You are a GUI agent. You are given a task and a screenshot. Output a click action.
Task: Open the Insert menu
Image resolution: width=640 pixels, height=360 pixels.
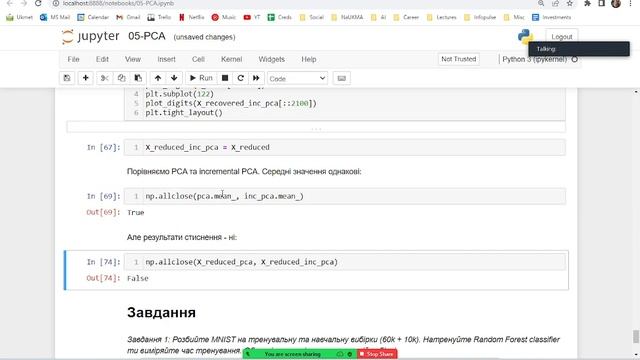click(x=167, y=59)
